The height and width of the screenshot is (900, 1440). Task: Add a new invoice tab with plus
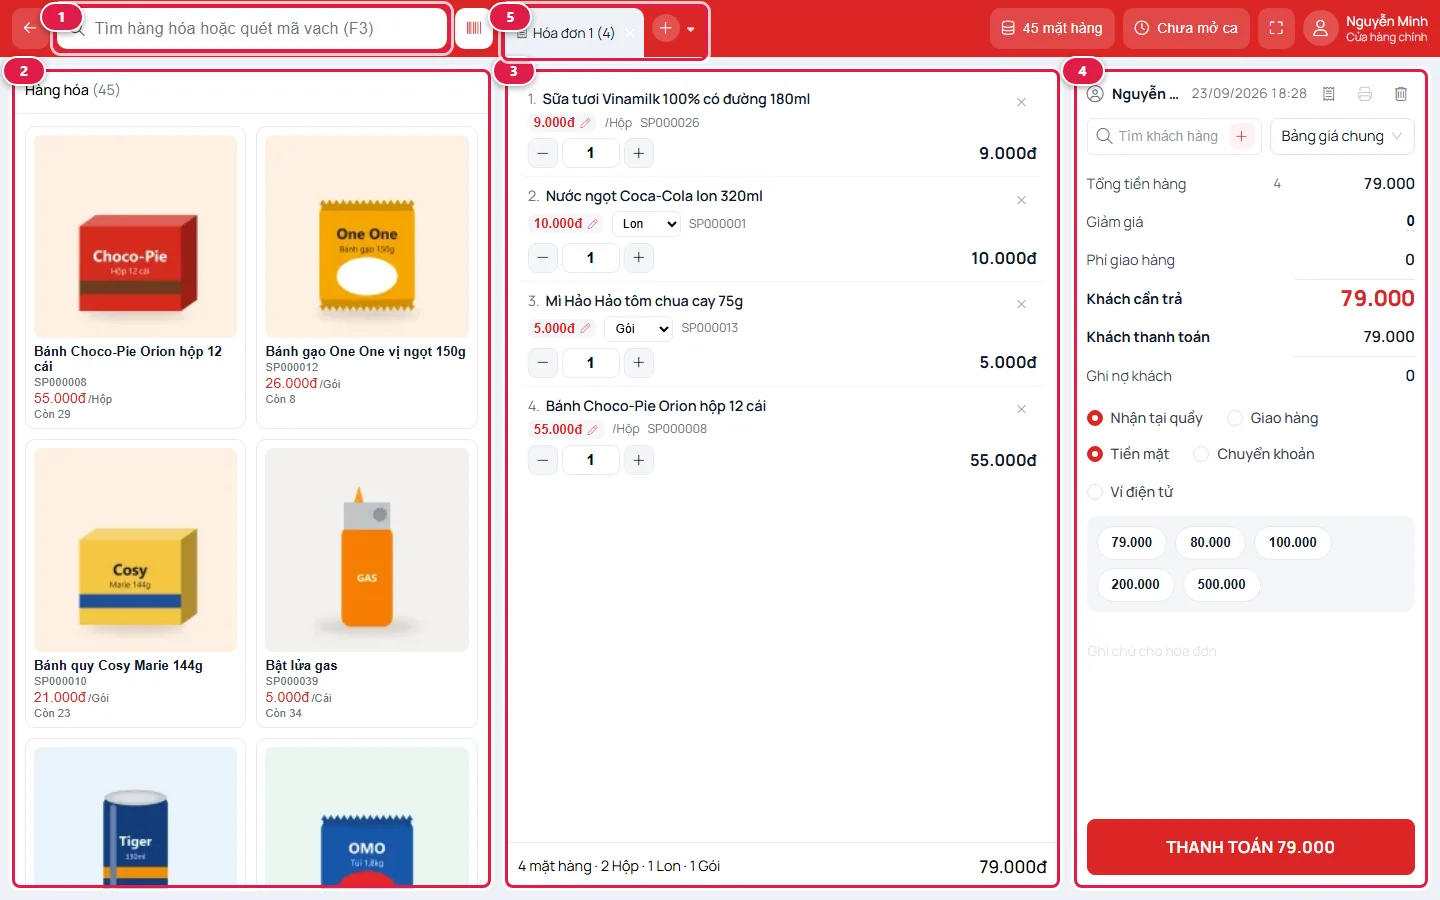[666, 29]
